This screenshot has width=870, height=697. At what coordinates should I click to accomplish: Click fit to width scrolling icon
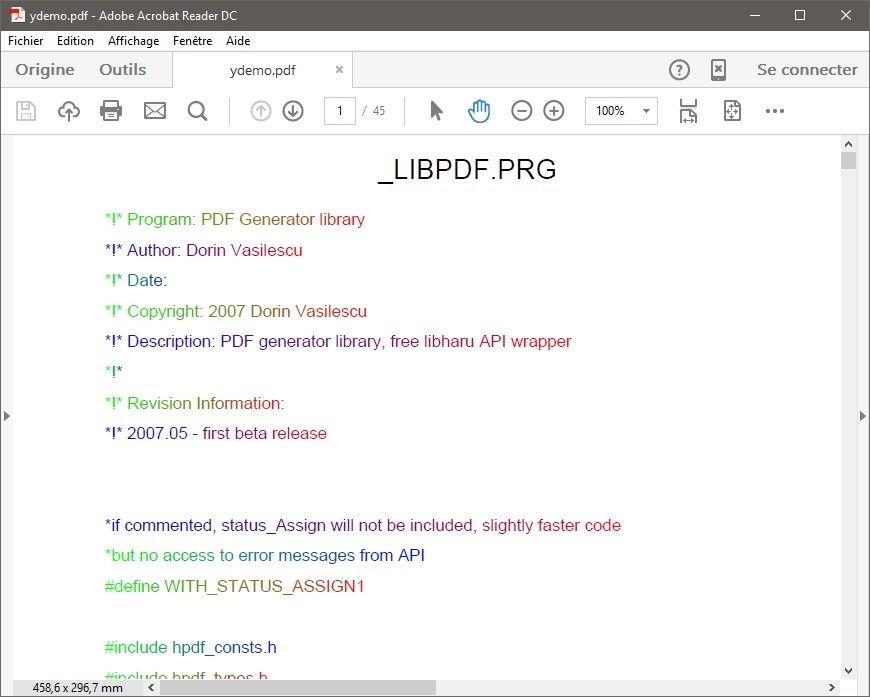[x=688, y=111]
